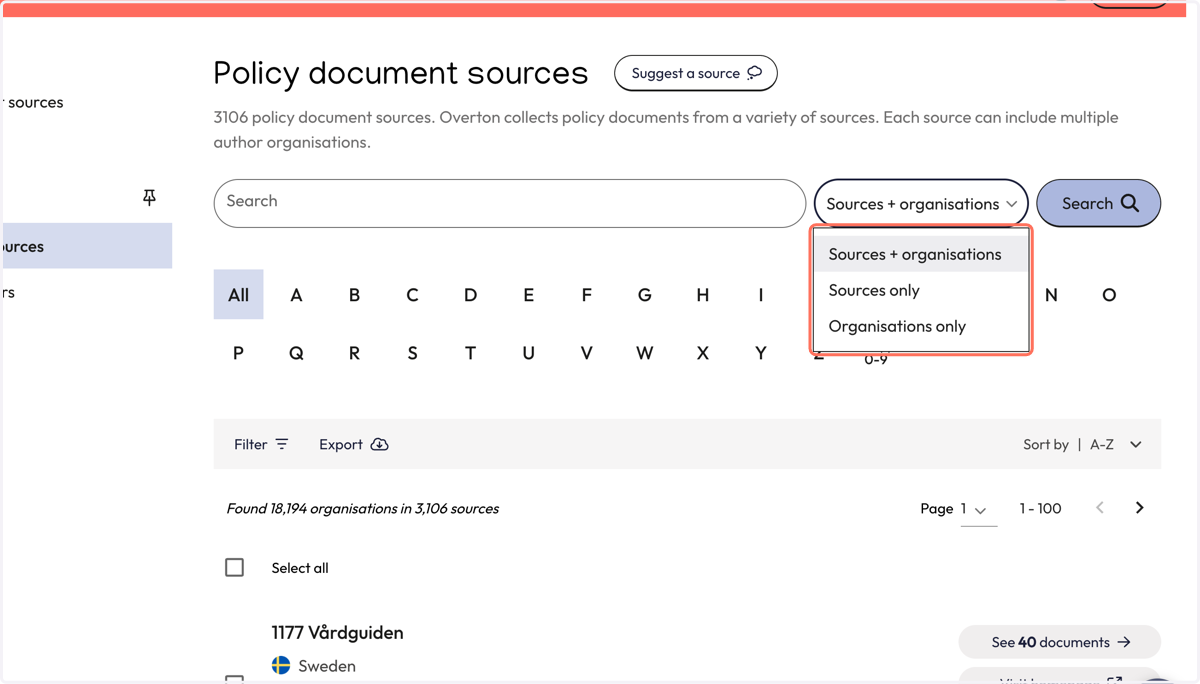This screenshot has width=1200, height=684.
Task: Filter sources by letter B
Action: pos(354,294)
